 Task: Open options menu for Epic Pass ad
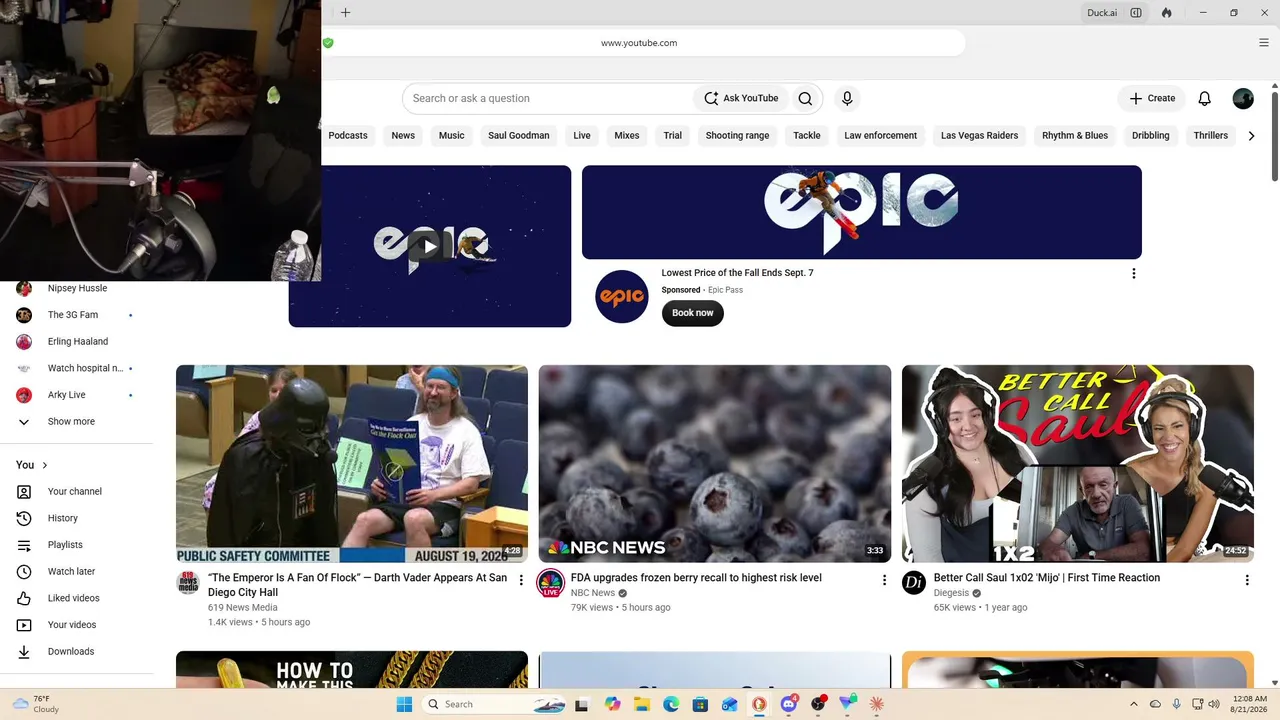point(1133,273)
